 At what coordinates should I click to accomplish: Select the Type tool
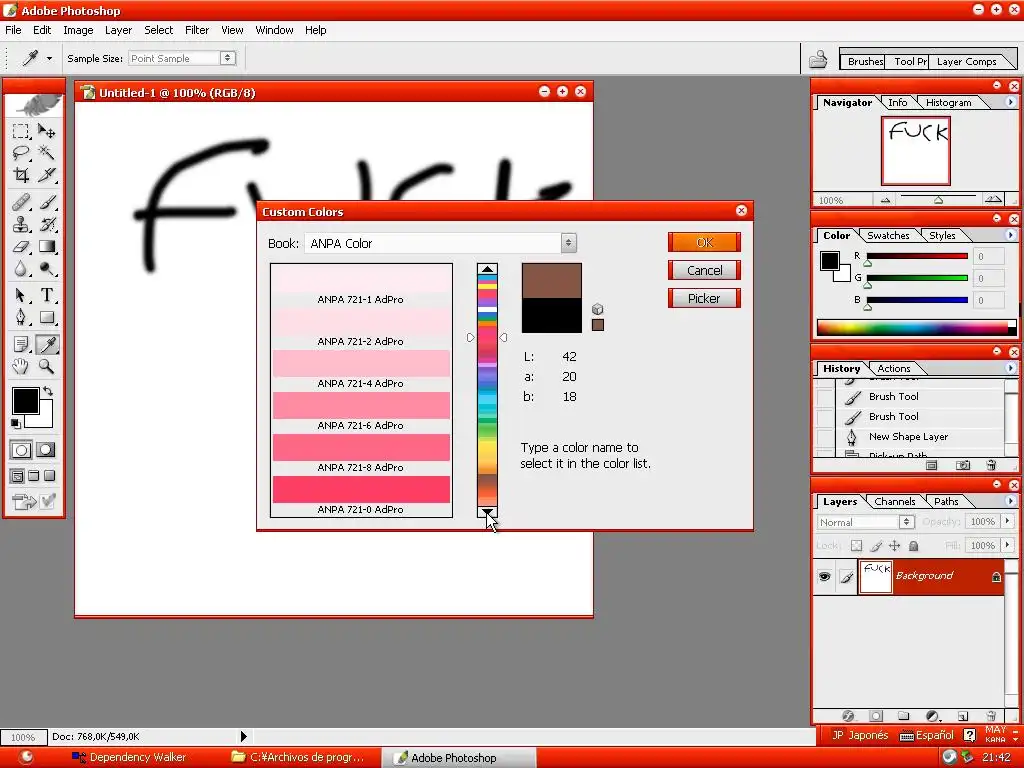(46, 295)
